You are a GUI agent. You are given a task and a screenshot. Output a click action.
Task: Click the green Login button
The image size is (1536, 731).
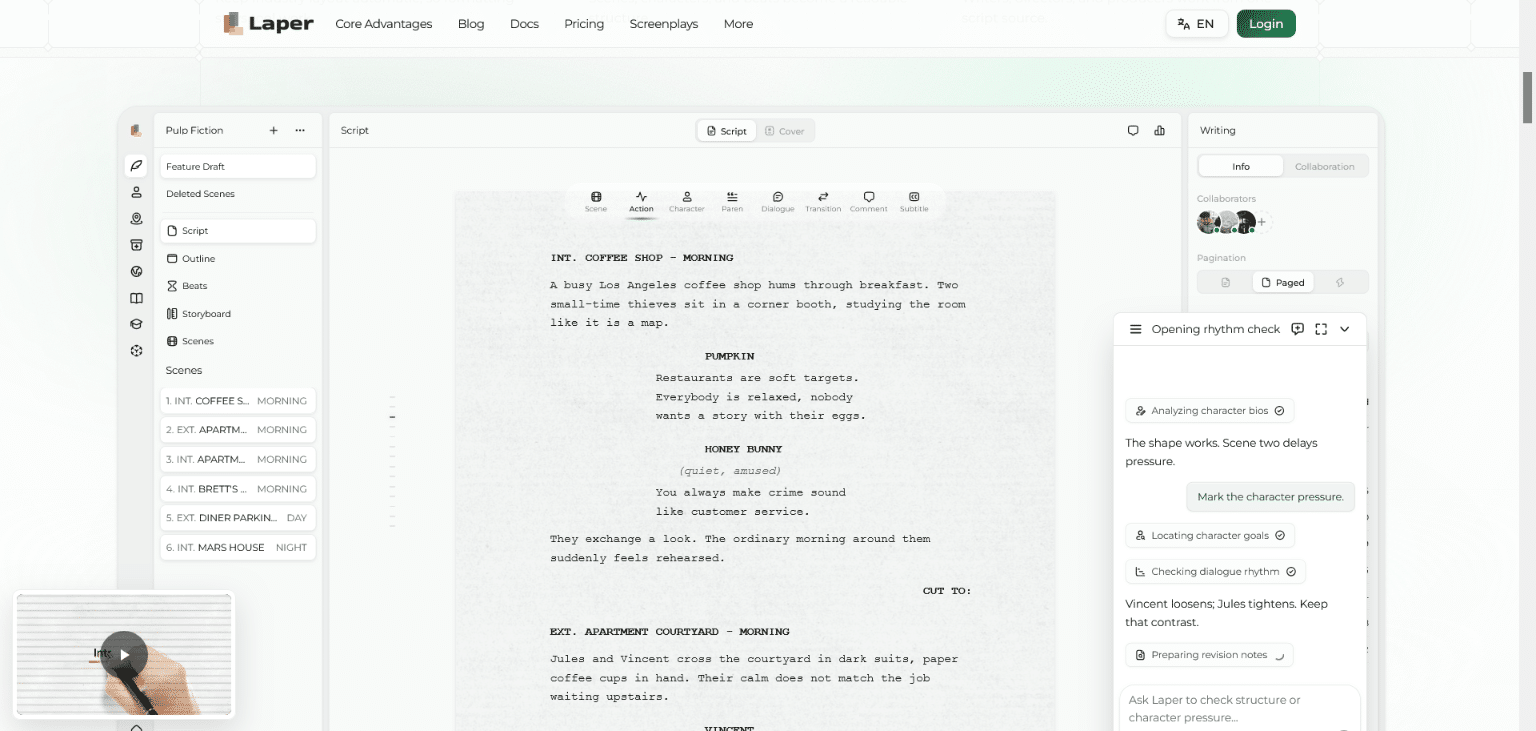pyautogui.click(x=1266, y=24)
